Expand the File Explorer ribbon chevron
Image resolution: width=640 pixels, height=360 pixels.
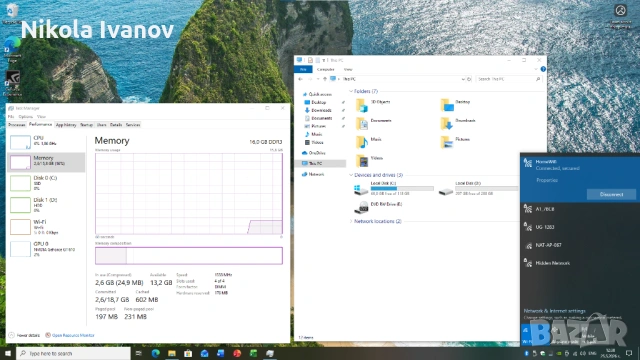click(x=536, y=69)
